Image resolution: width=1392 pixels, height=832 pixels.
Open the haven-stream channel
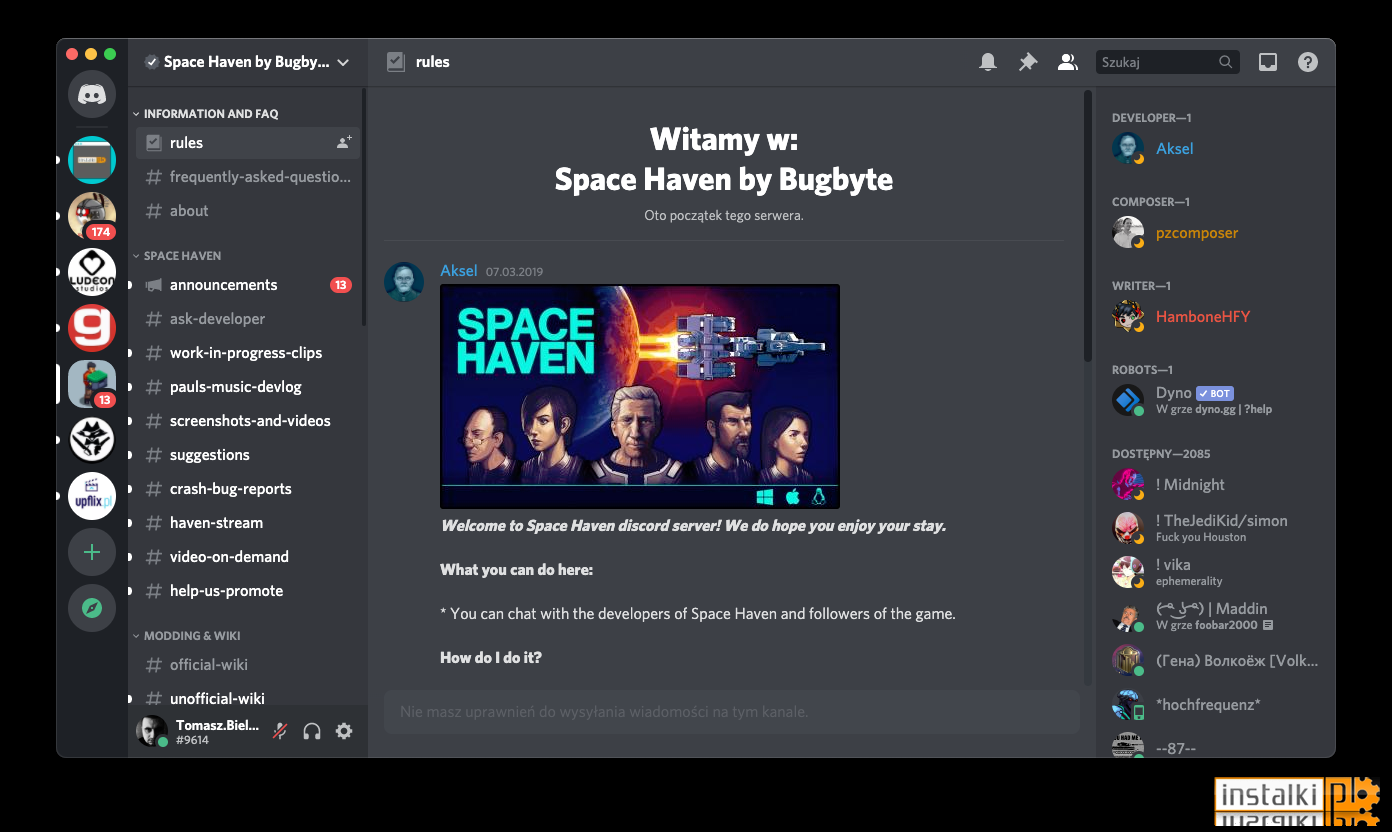coord(248,523)
